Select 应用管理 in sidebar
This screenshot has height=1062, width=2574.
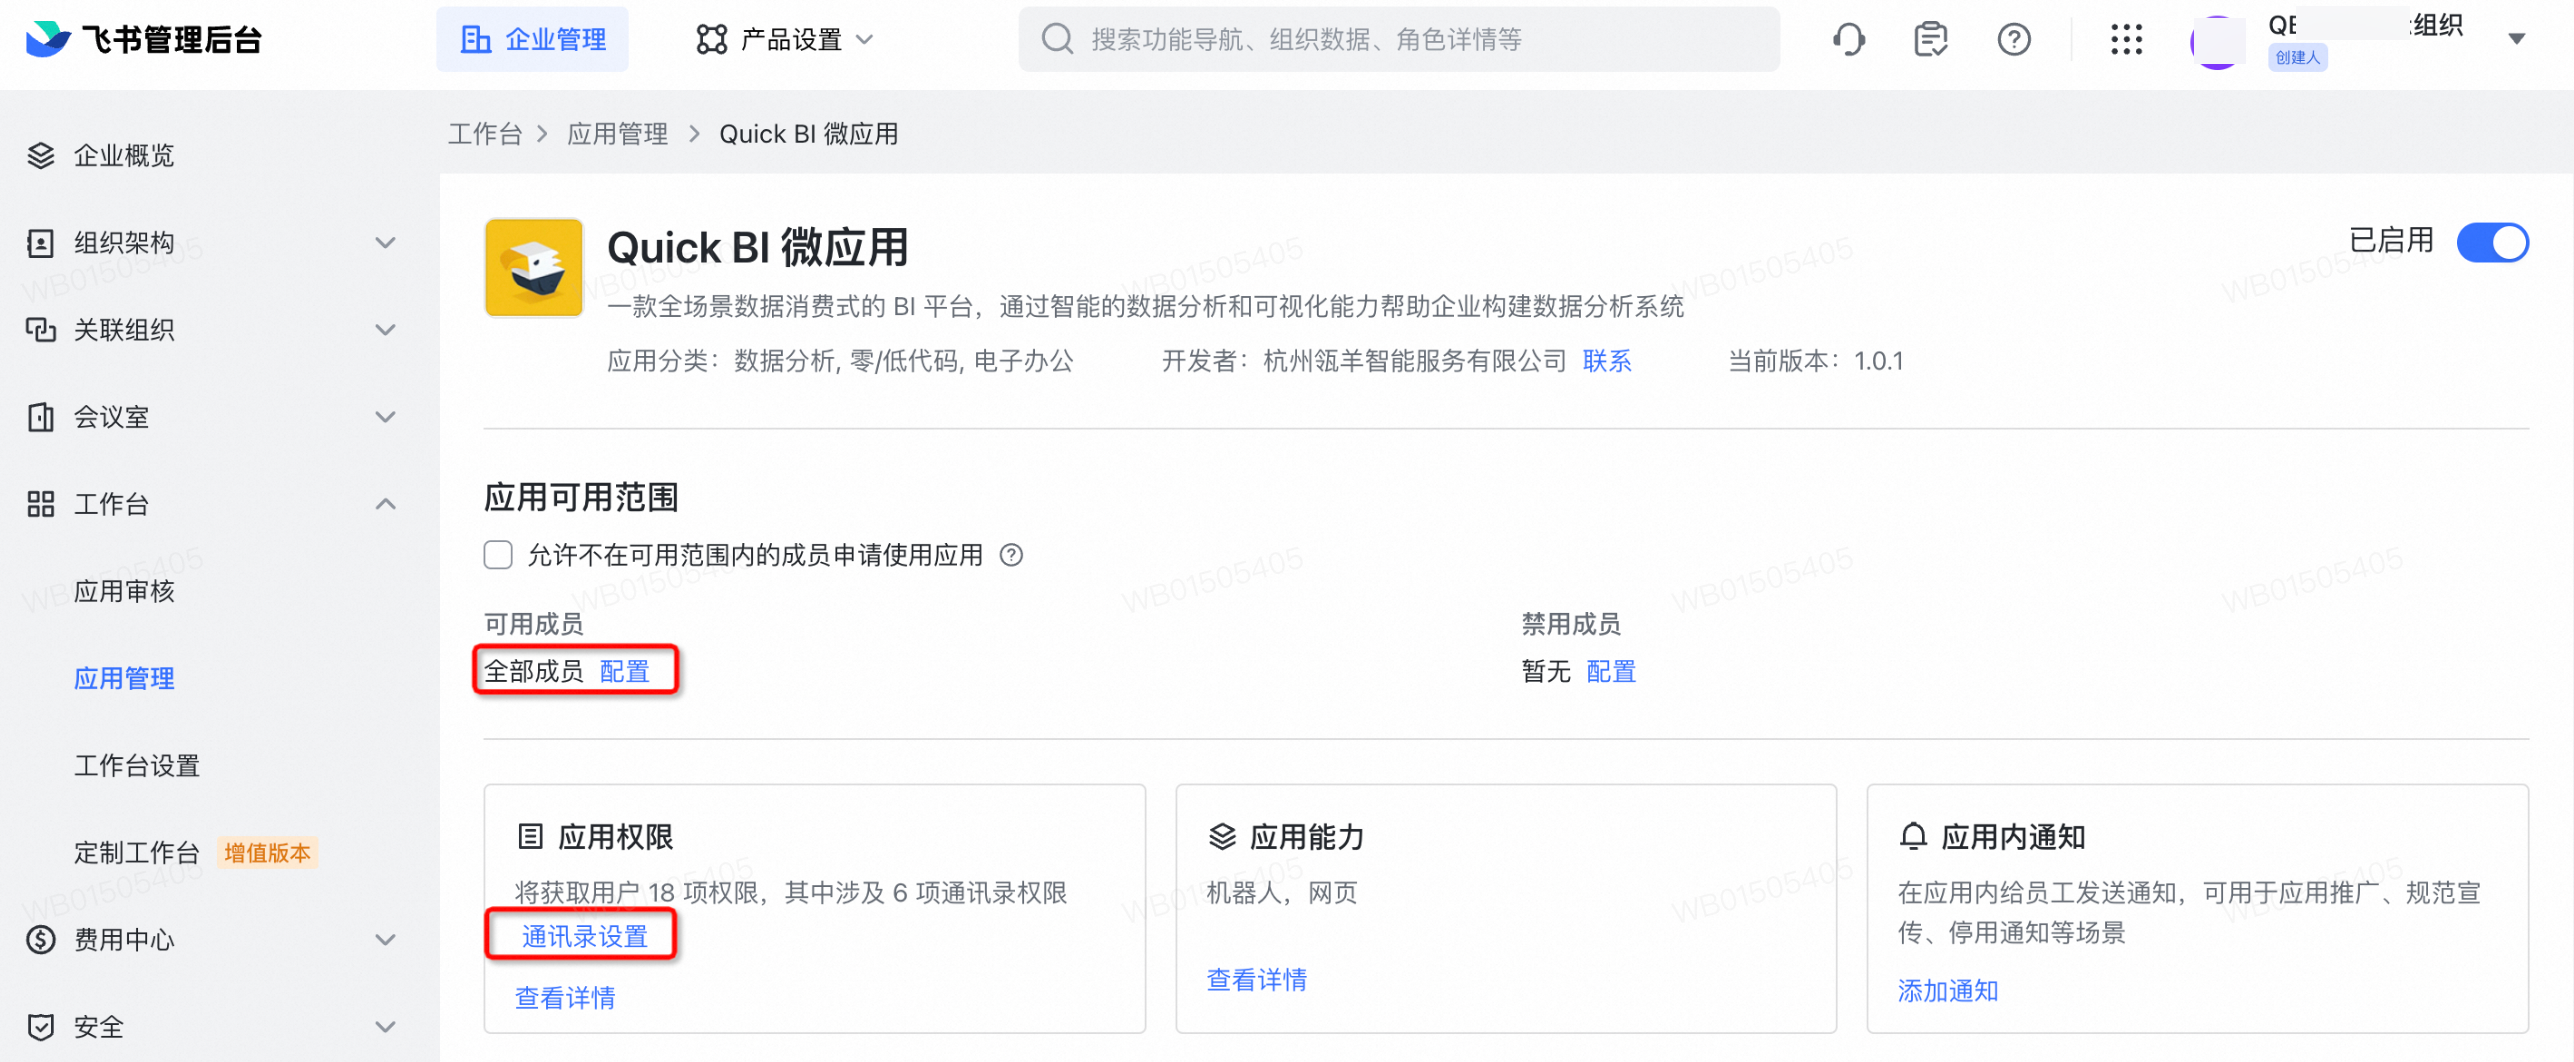124,679
